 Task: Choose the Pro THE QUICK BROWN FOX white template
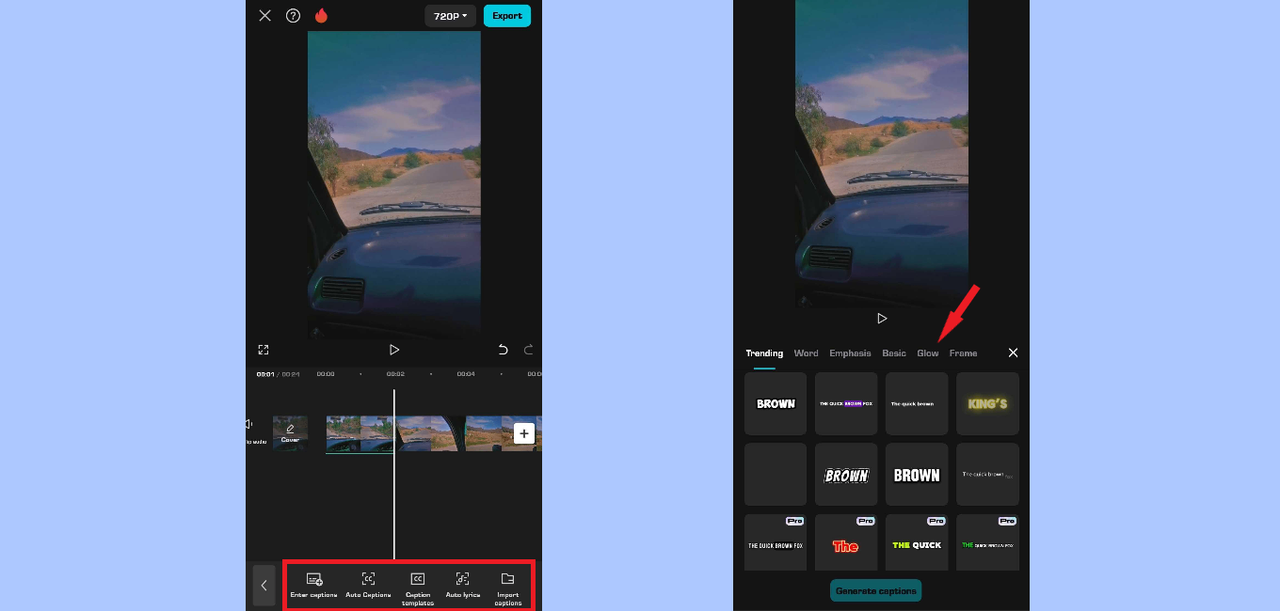[776, 543]
